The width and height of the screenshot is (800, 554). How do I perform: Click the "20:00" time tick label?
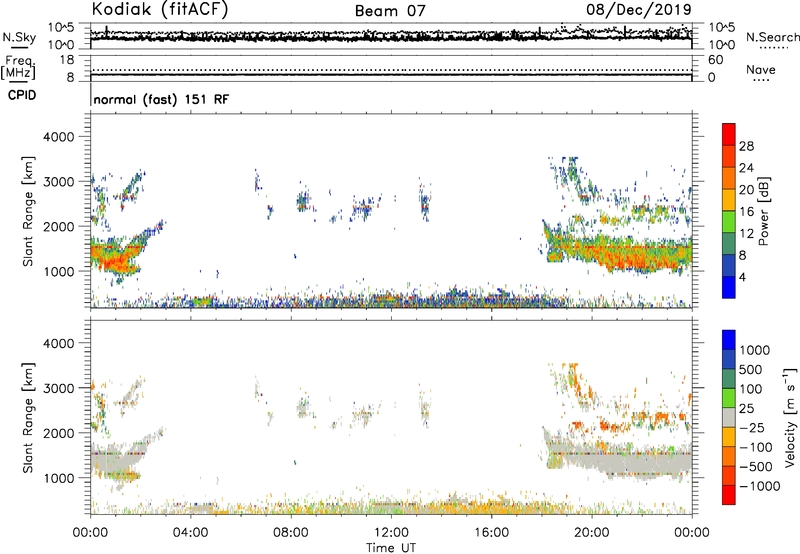[x=592, y=533]
